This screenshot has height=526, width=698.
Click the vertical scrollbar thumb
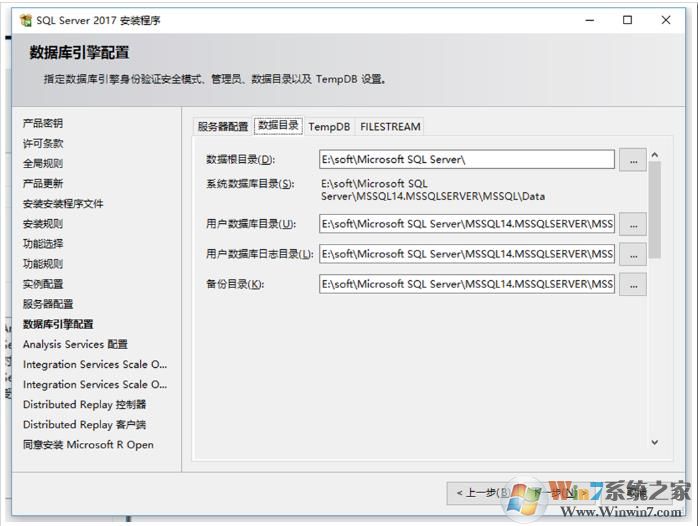654,210
